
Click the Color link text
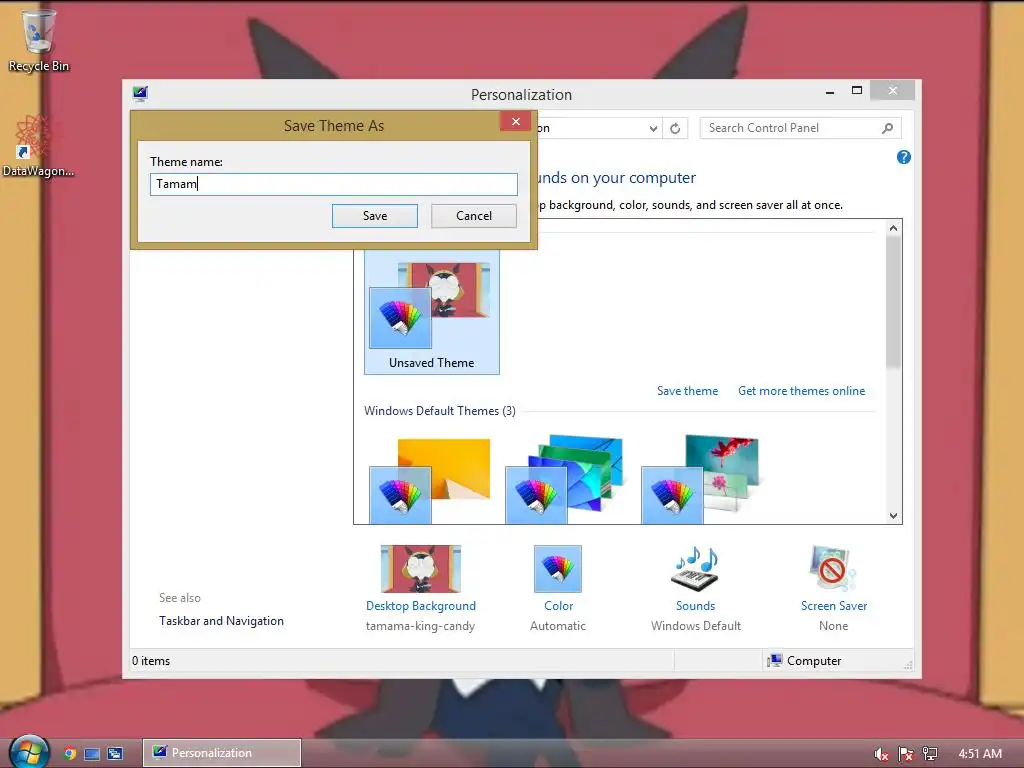(x=558, y=606)
